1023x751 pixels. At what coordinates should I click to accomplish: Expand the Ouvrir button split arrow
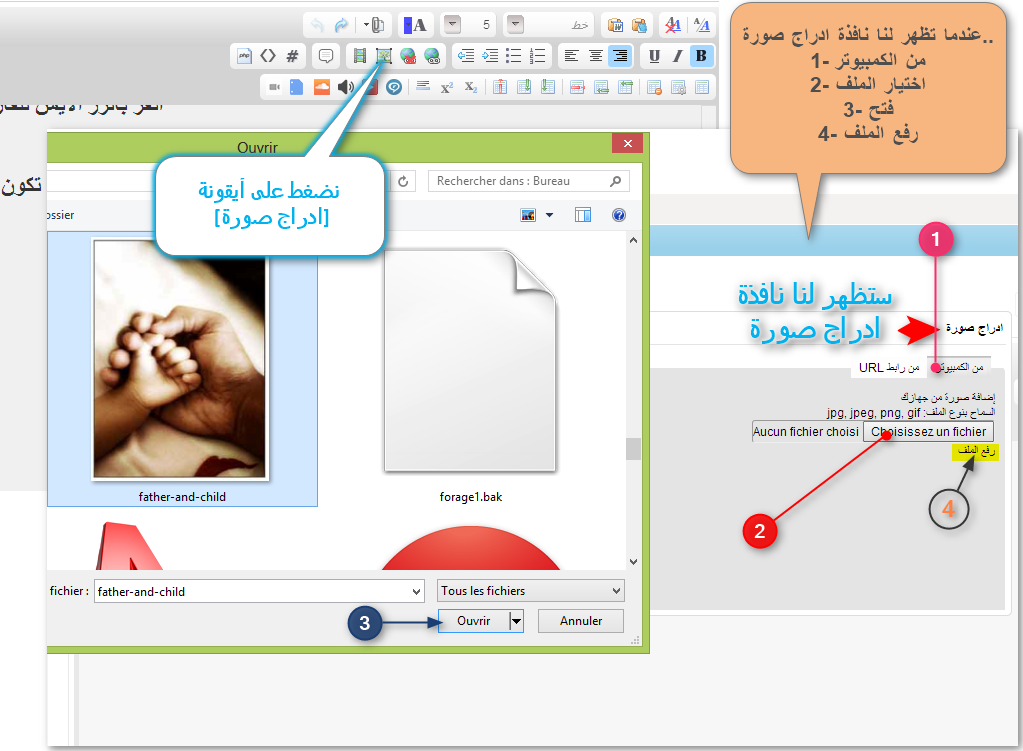[x=517, y=621]
